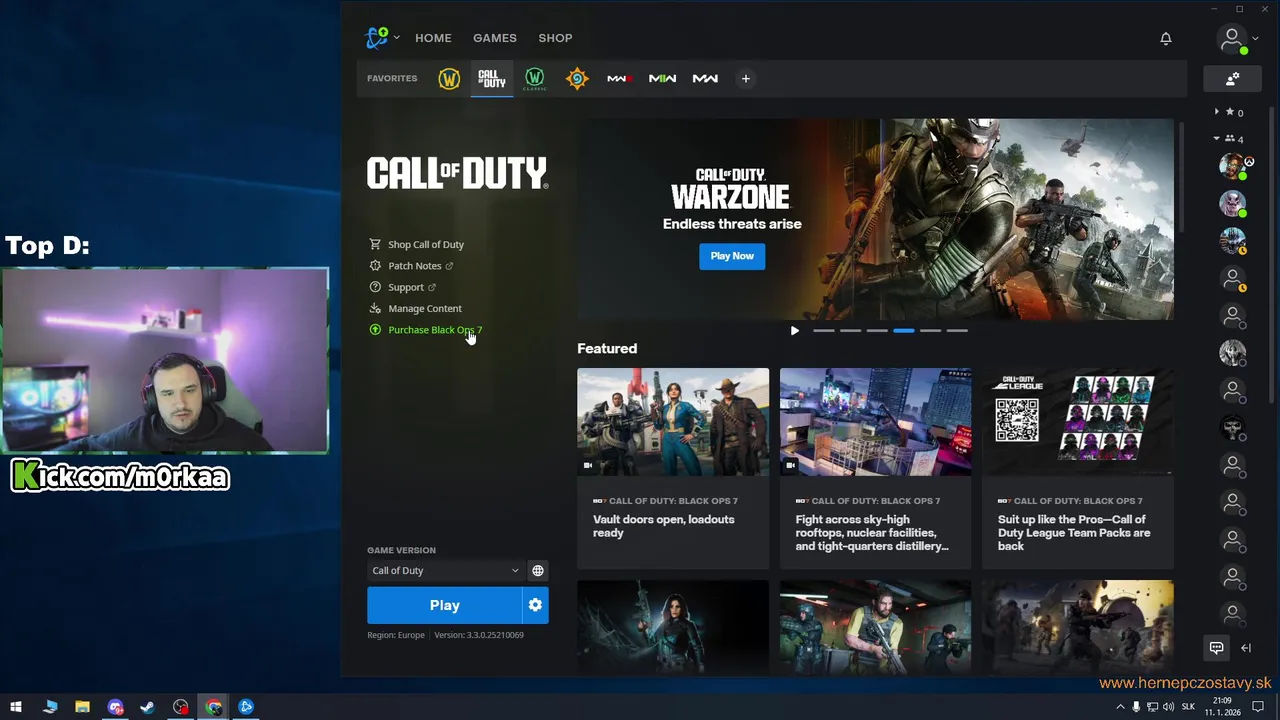Click the blue Play button
The height and width of the screenshot is (720, 1280).
click(444, 605)
